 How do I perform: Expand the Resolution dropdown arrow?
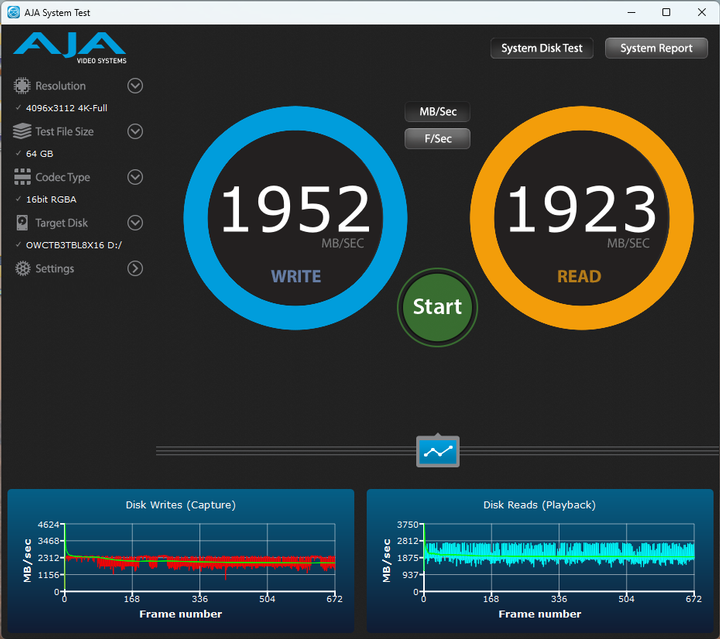(x=135, y=86)
